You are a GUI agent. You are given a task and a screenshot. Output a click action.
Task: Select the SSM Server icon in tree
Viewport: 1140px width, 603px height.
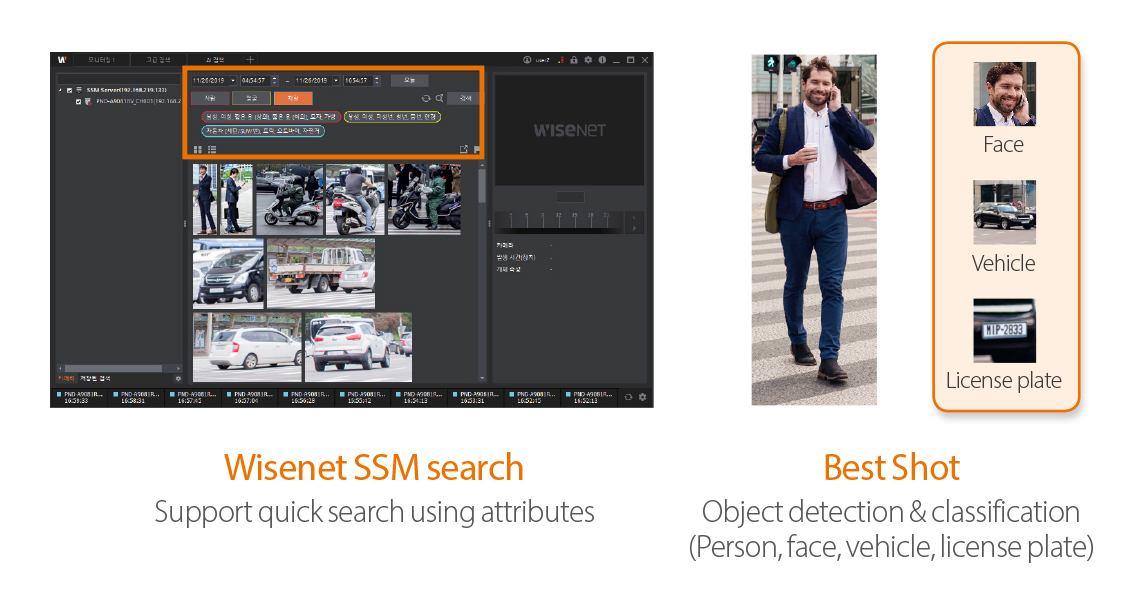(79, 90)
